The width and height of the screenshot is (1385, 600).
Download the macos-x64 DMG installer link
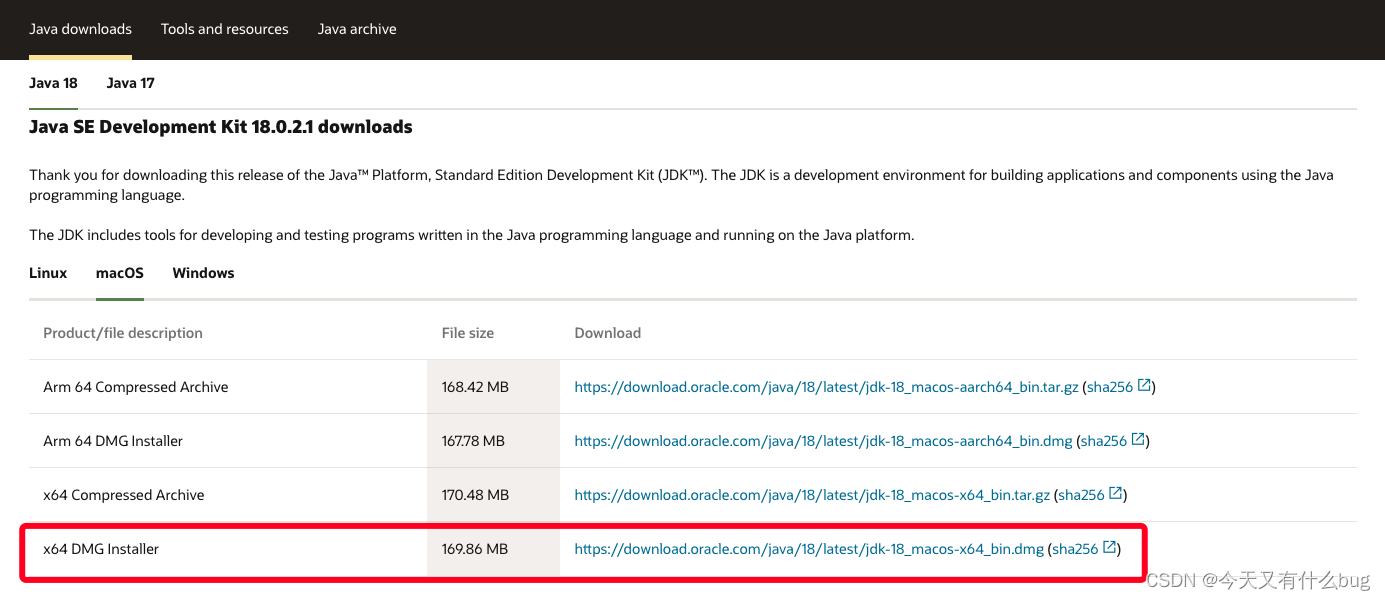809,549
